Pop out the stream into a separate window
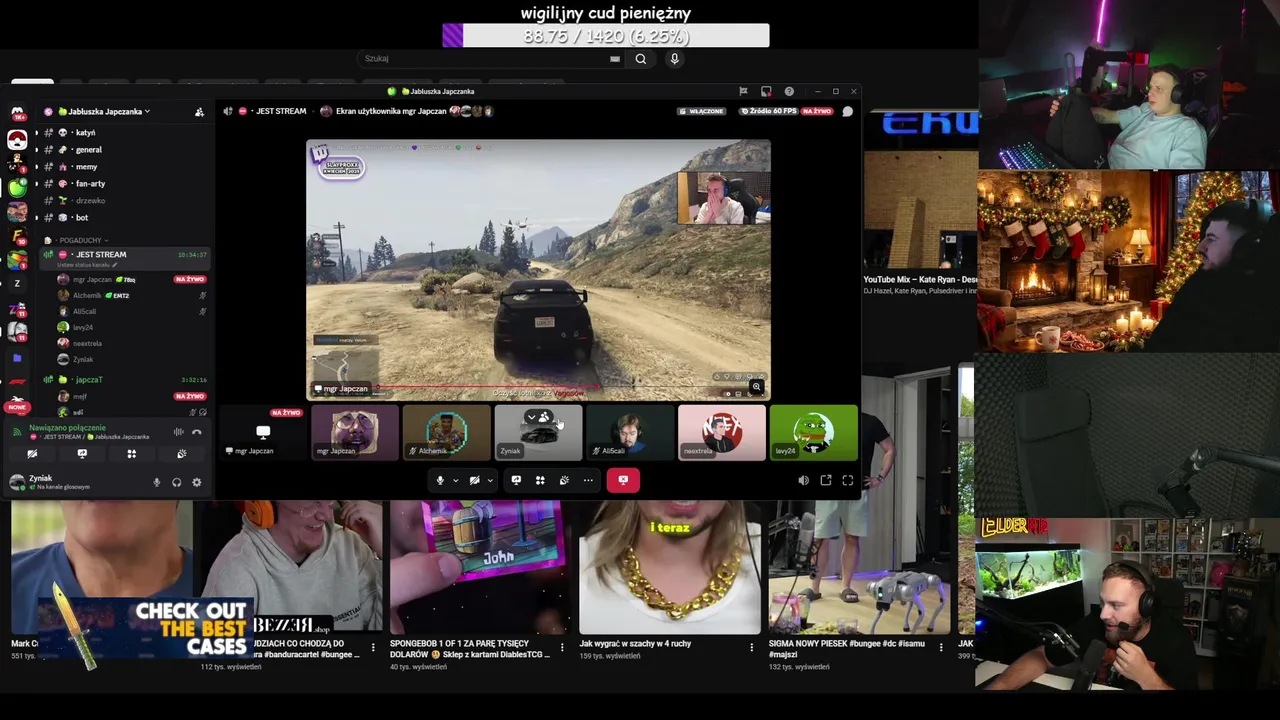The height and width of the screenshot is (720, 1280). click(826, 481)
